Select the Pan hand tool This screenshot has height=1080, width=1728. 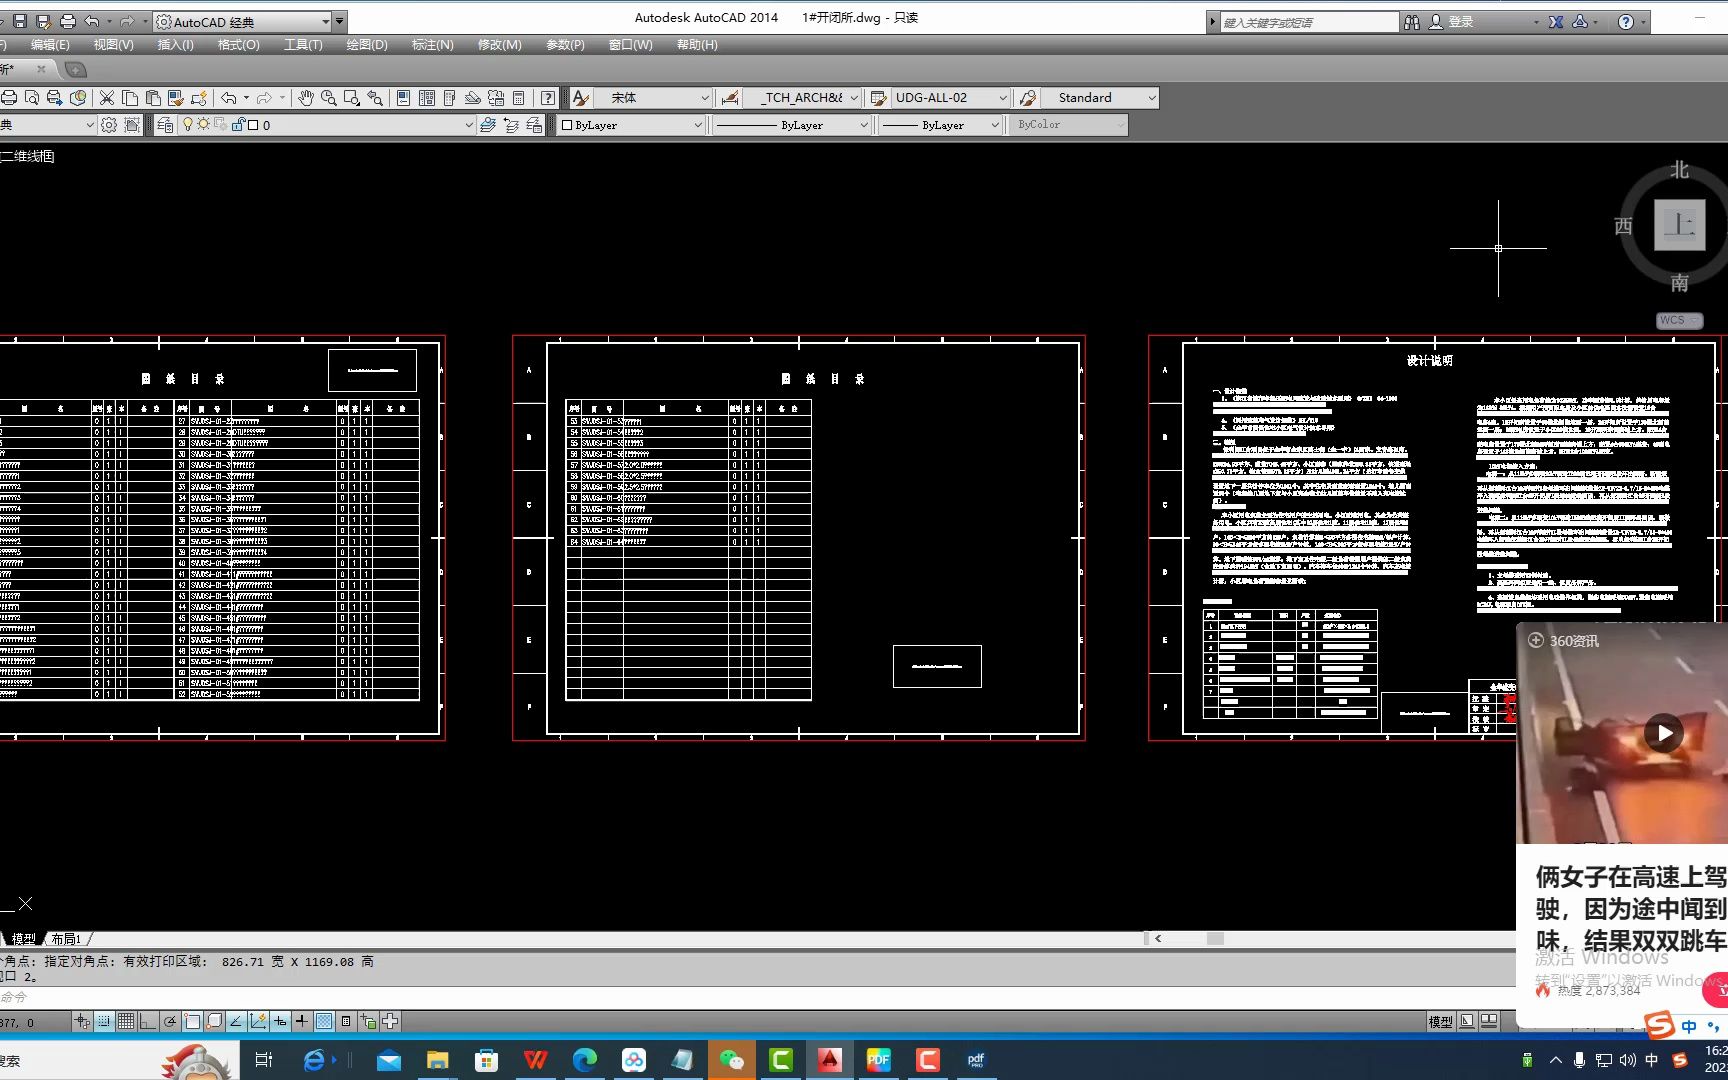pos(306,98)
